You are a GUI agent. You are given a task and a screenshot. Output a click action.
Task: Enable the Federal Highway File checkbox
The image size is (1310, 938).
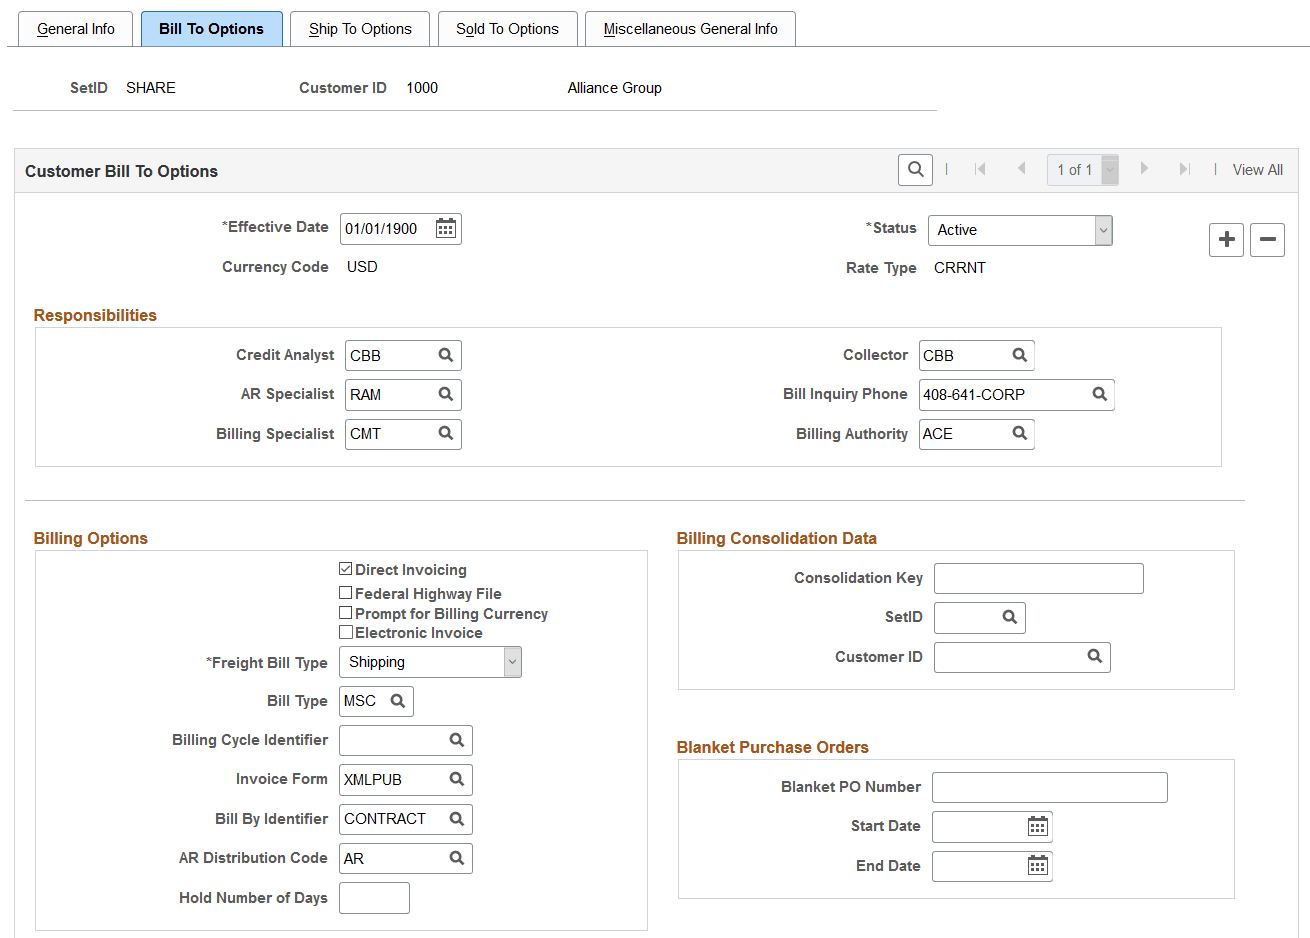click(346, 592)
